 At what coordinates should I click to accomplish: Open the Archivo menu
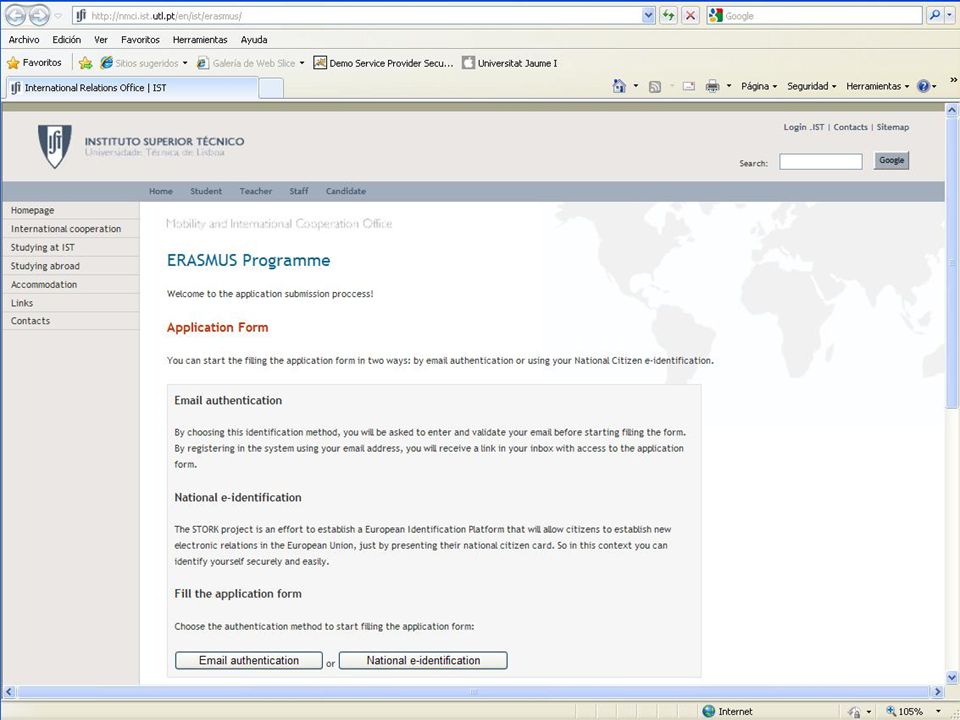pyautogui.click(x=24, y=39)
